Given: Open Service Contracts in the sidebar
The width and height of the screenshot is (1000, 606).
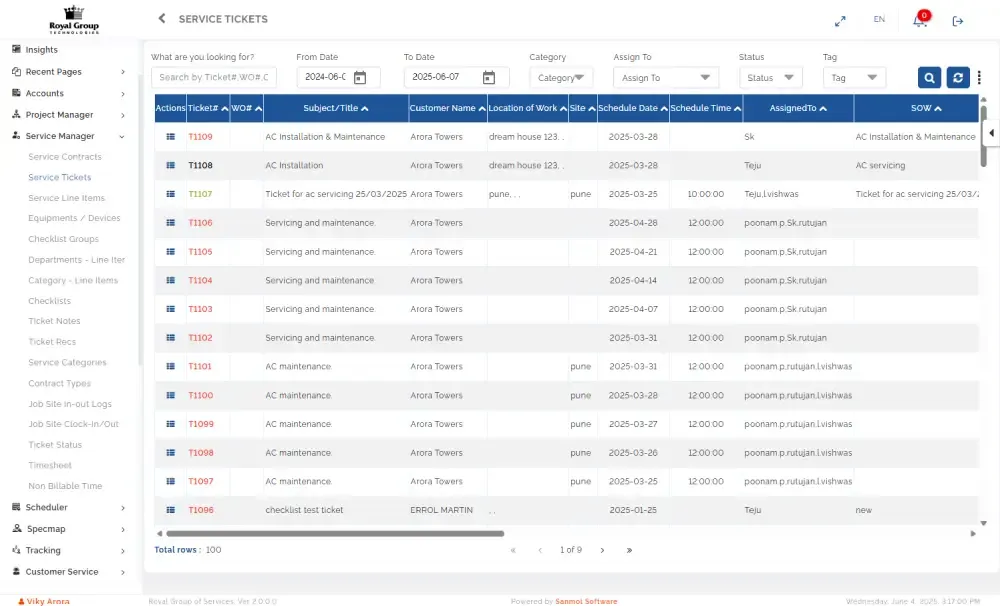Looking at the screenshot, I should click(65, 157).
